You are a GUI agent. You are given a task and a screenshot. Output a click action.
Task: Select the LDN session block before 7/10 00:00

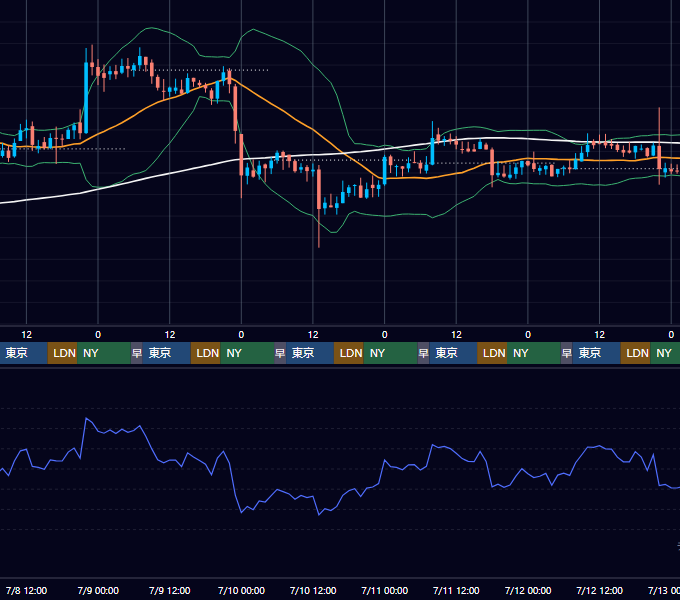pos(206,353)
